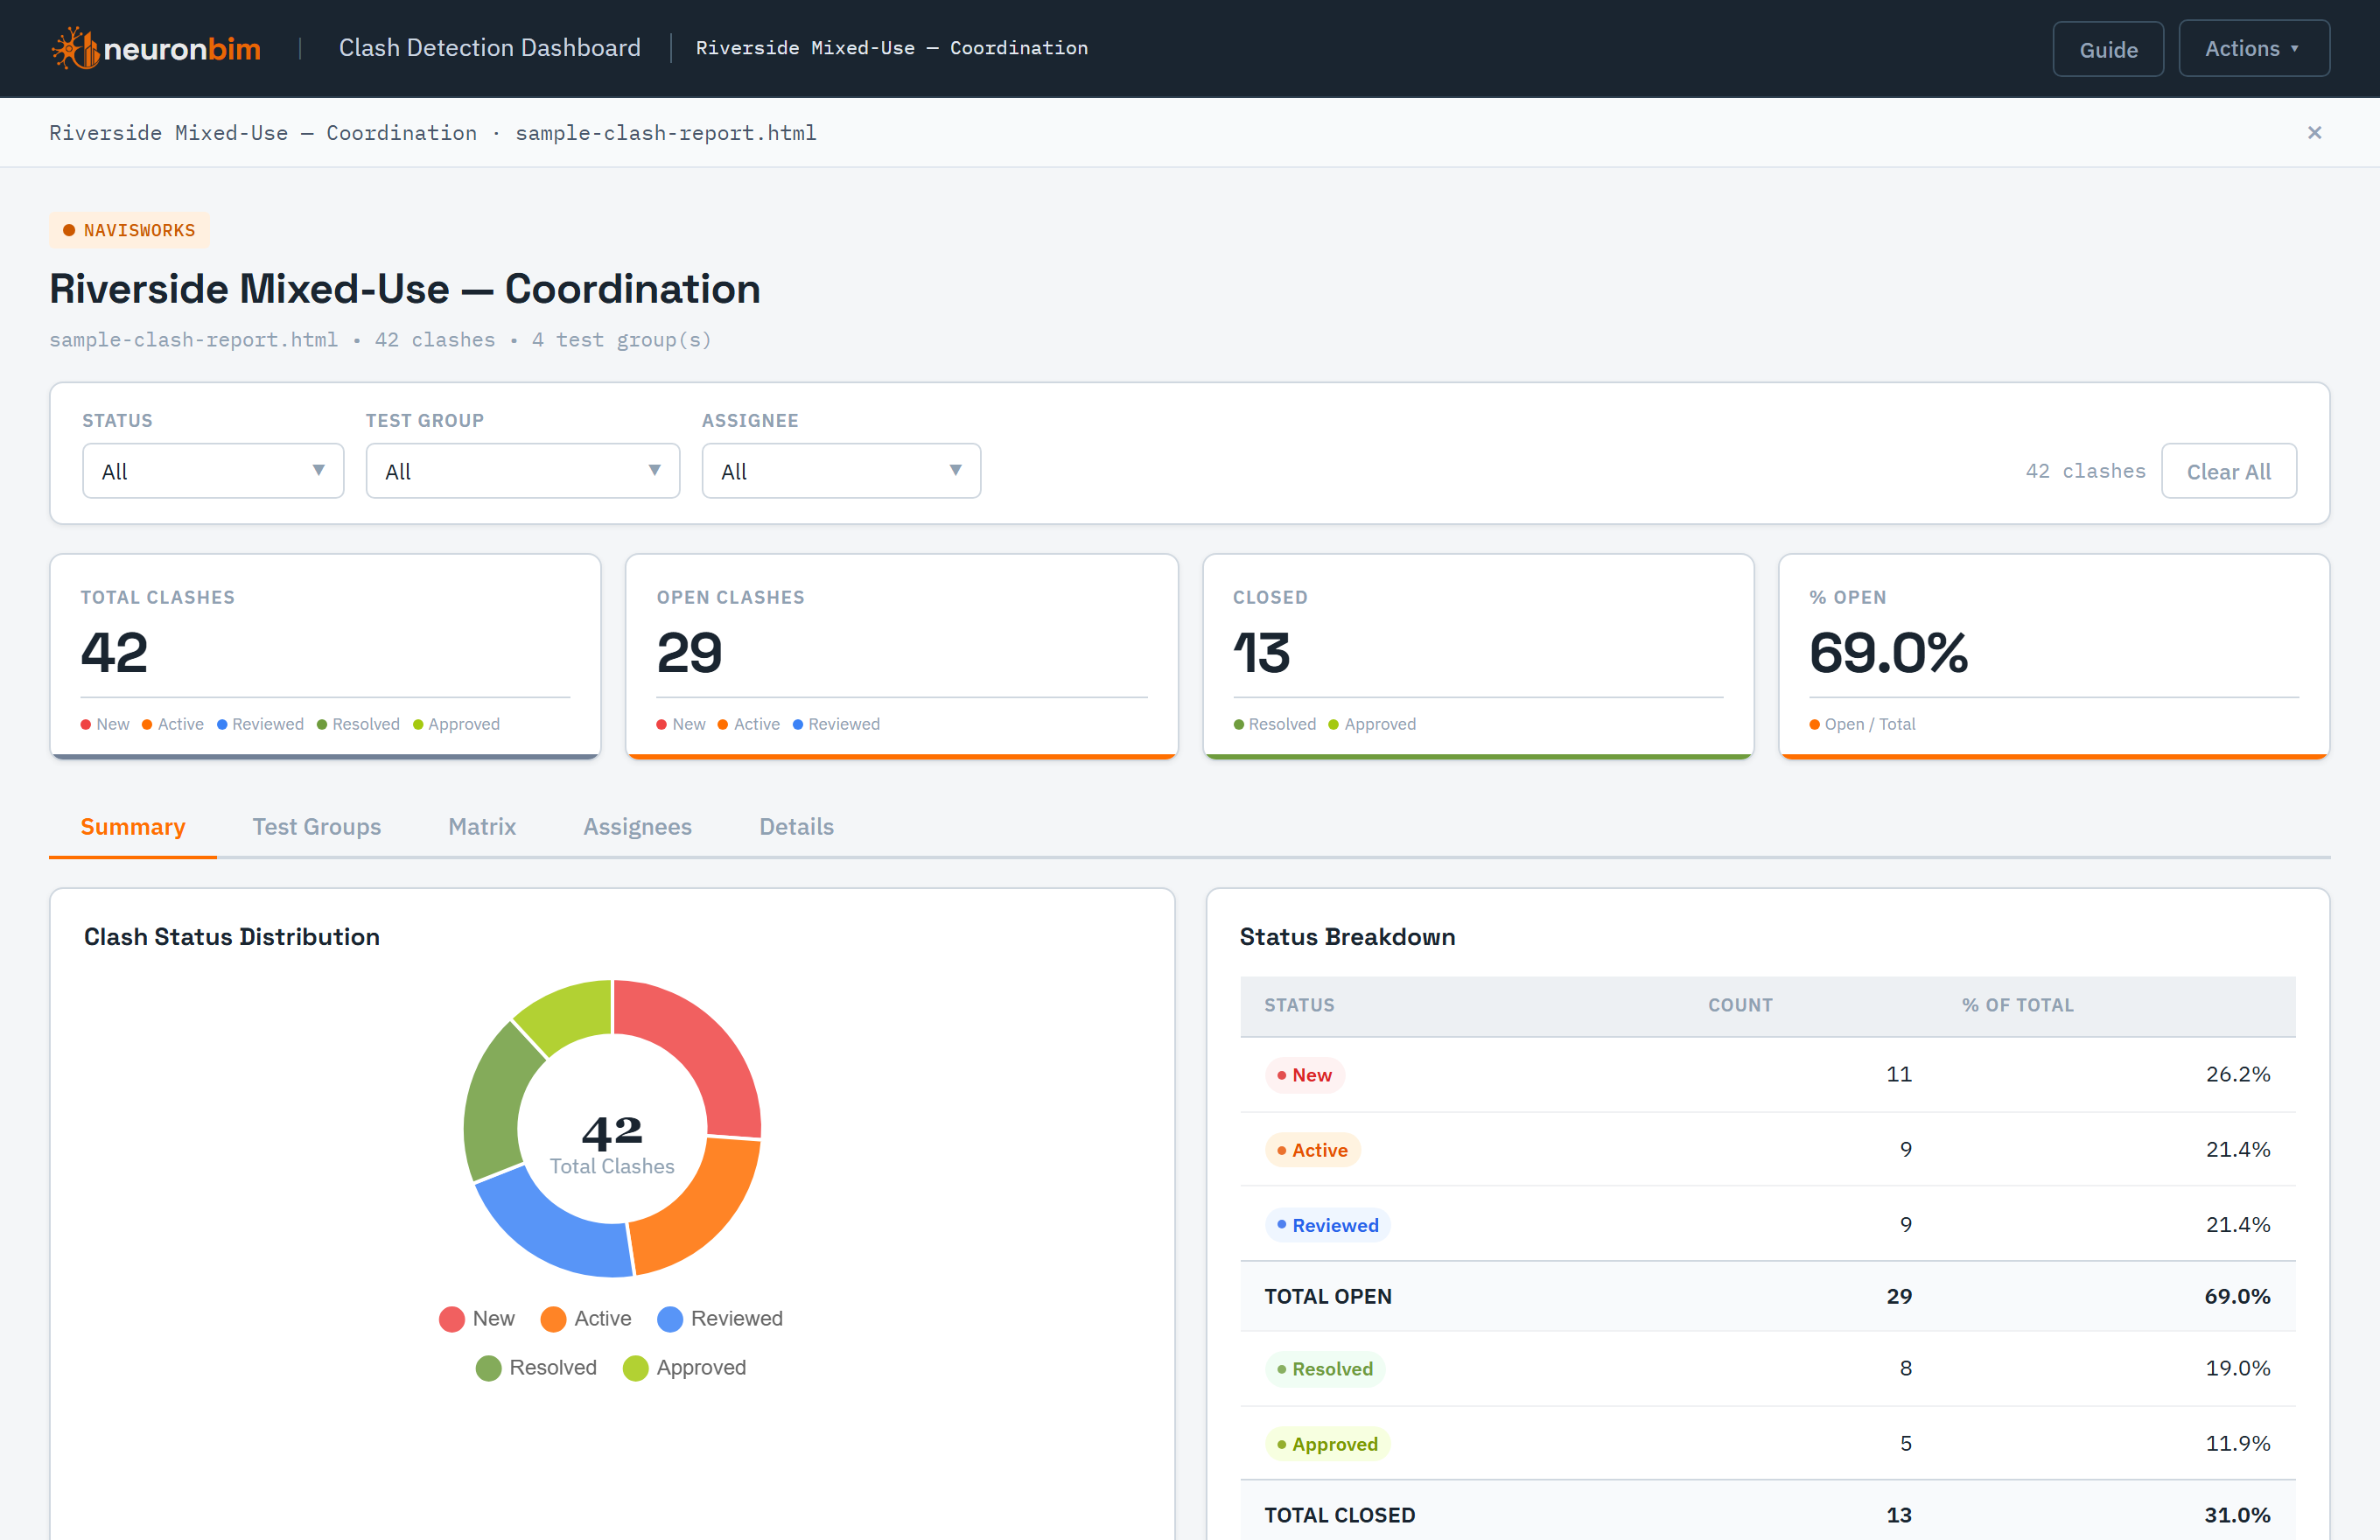Click the Active legend swatch under donut chart
This screenshot has width=2380, height=1540.
tap(553, 1319)
